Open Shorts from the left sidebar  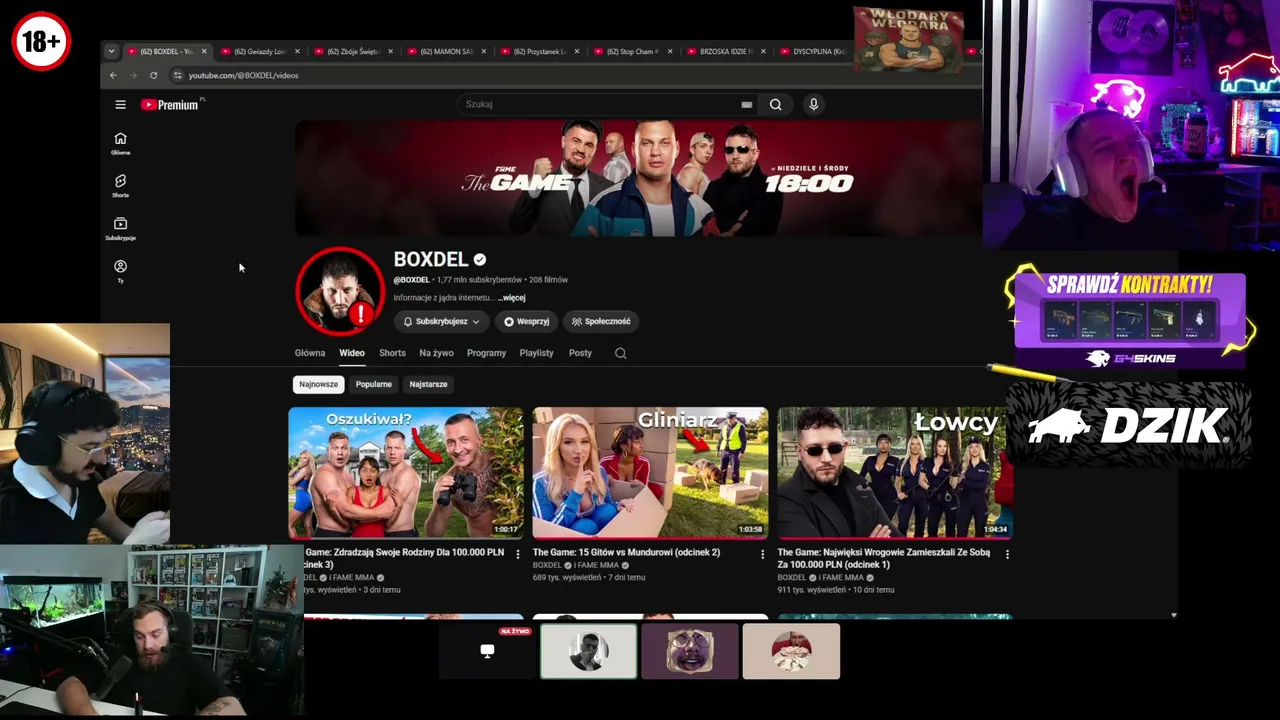point(120,186)
